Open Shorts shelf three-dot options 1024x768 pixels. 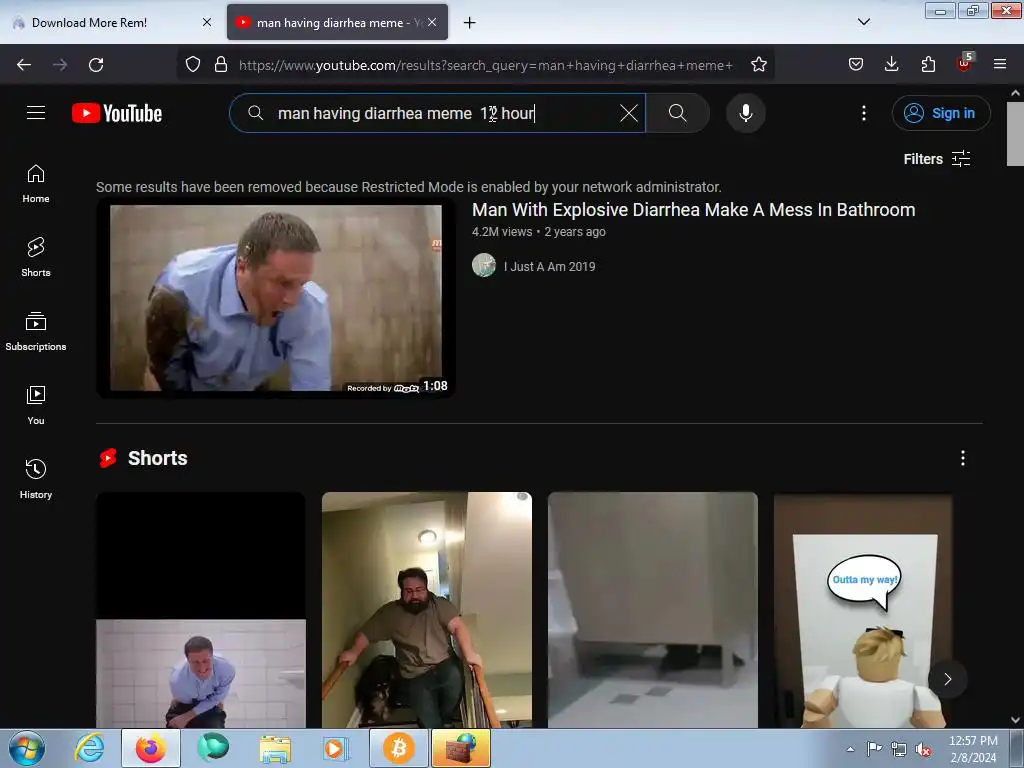963,458
